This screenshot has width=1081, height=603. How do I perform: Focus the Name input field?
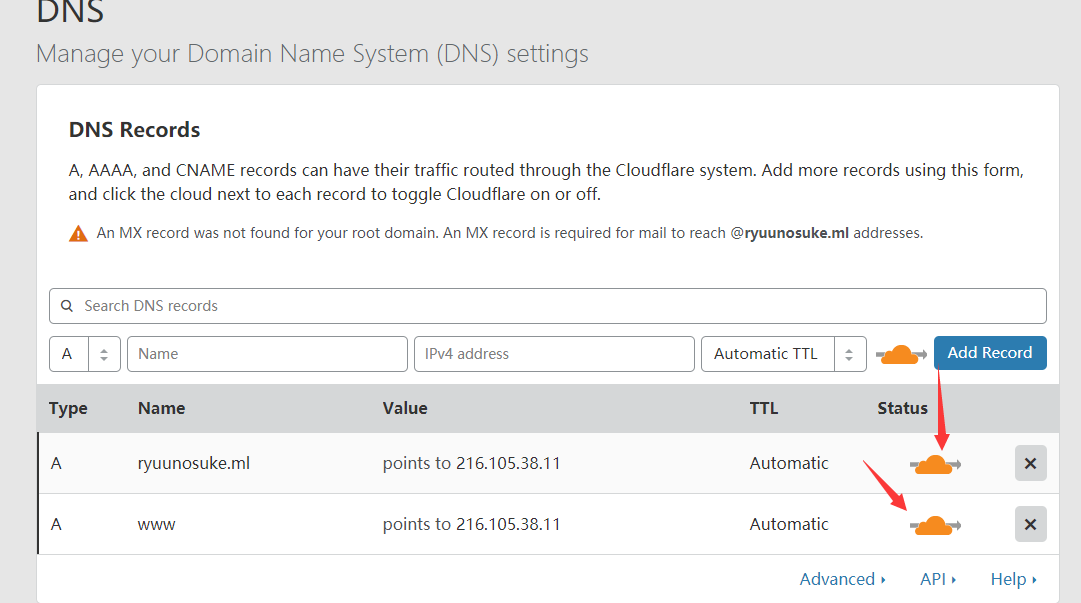click(267, 354)
